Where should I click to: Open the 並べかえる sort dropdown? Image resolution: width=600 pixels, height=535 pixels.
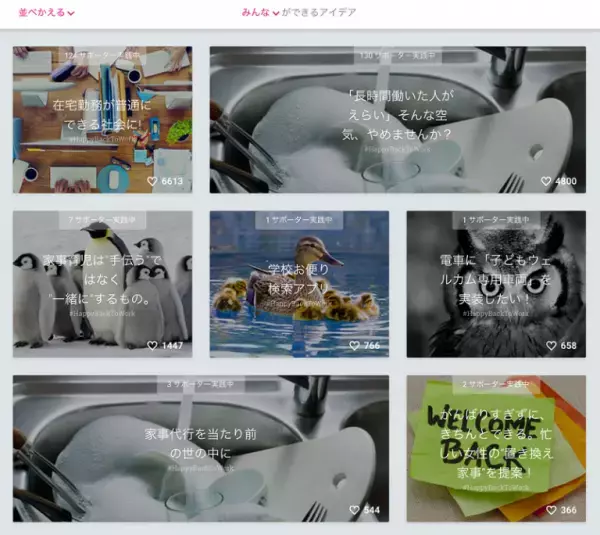46,13
